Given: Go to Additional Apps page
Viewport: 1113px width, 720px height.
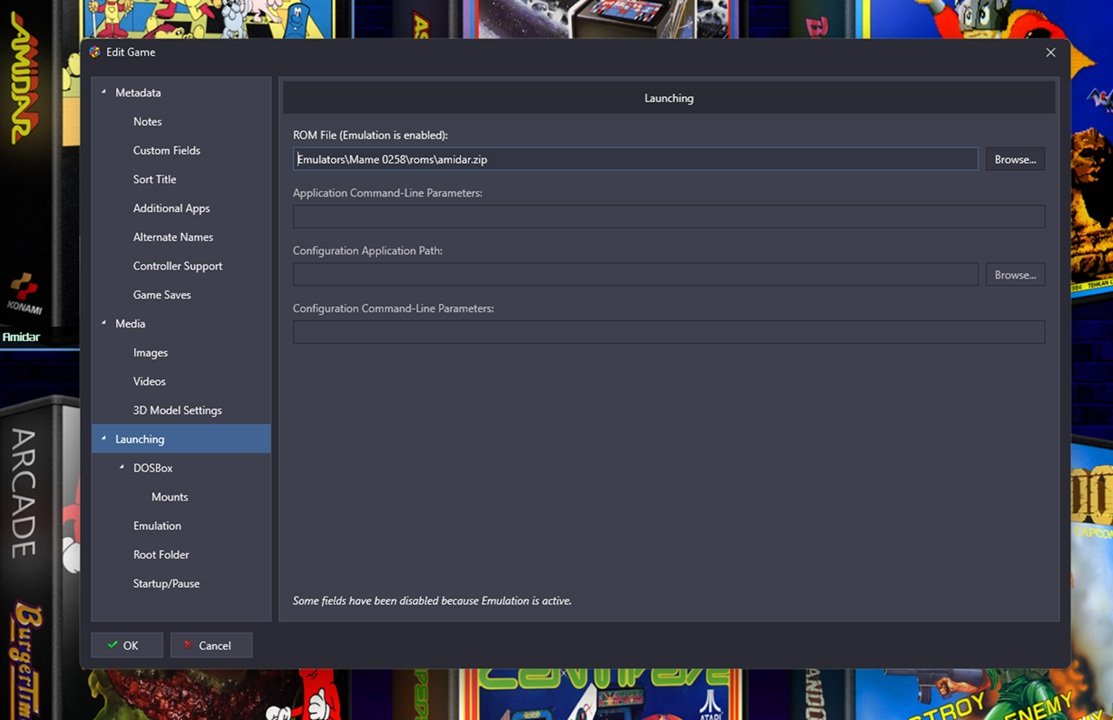Looking at the screenshot, I should coord(171,209).
